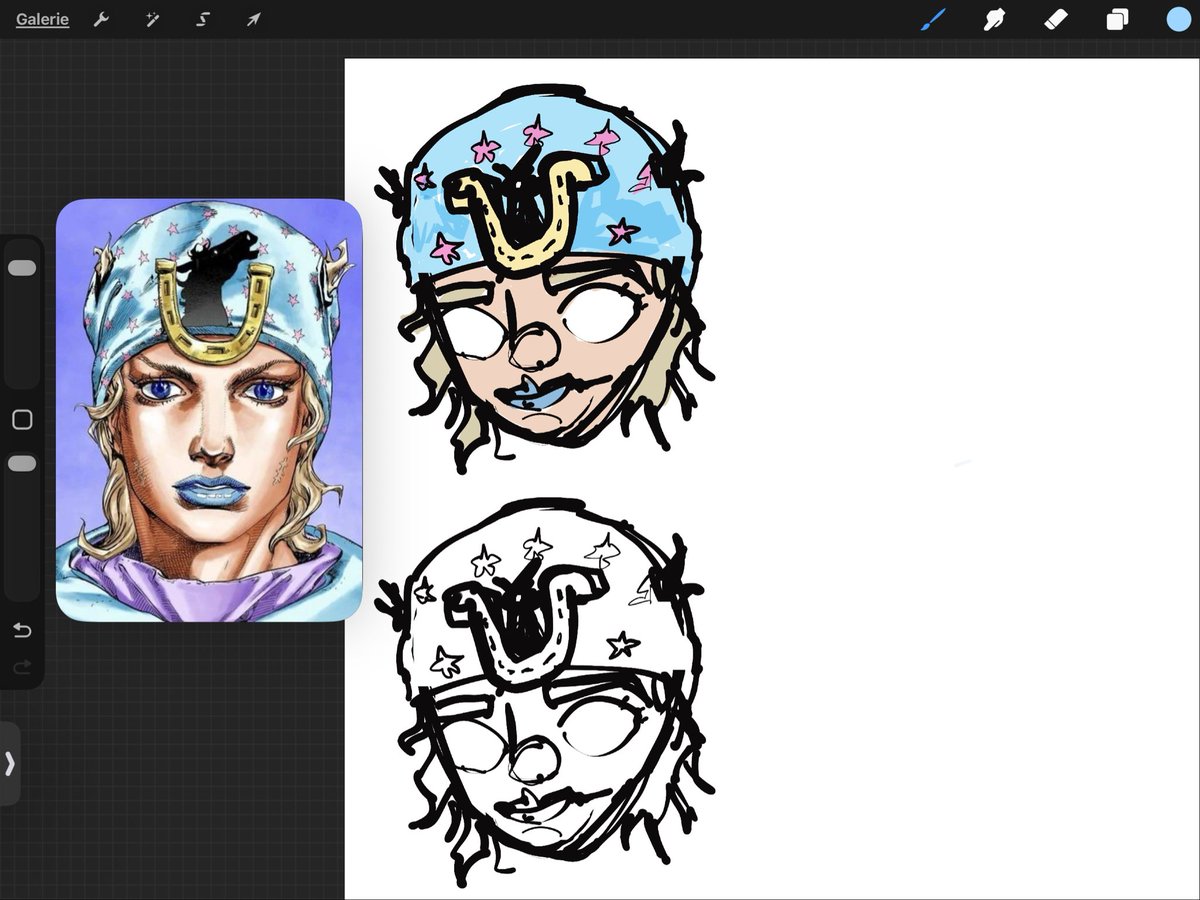Tap the square modify button on sidebar
1200x900 pixels.
pyautogui.click(x=22, y=420)
